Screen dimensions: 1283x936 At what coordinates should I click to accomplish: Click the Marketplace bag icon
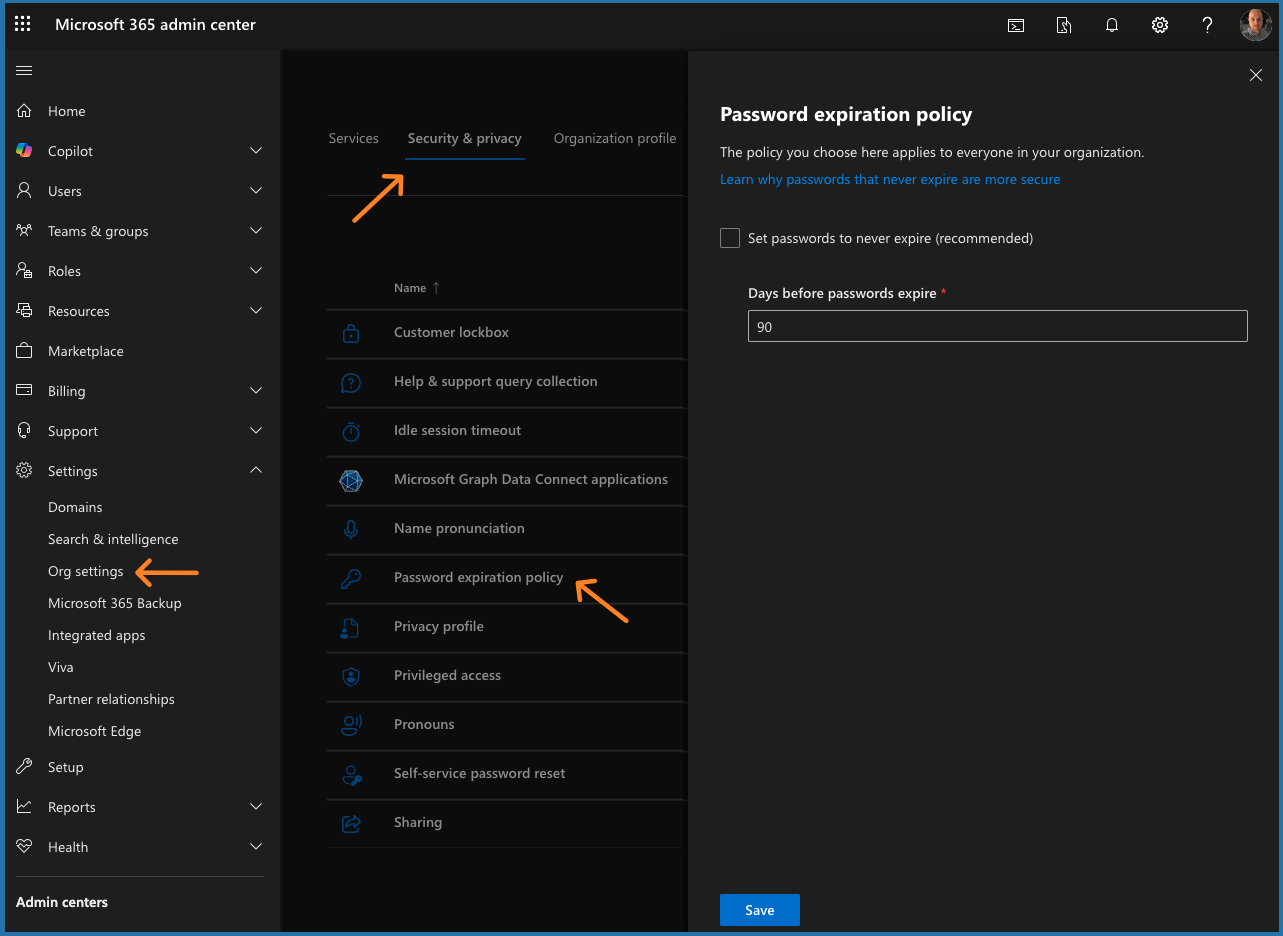click(x=25, y=351)
